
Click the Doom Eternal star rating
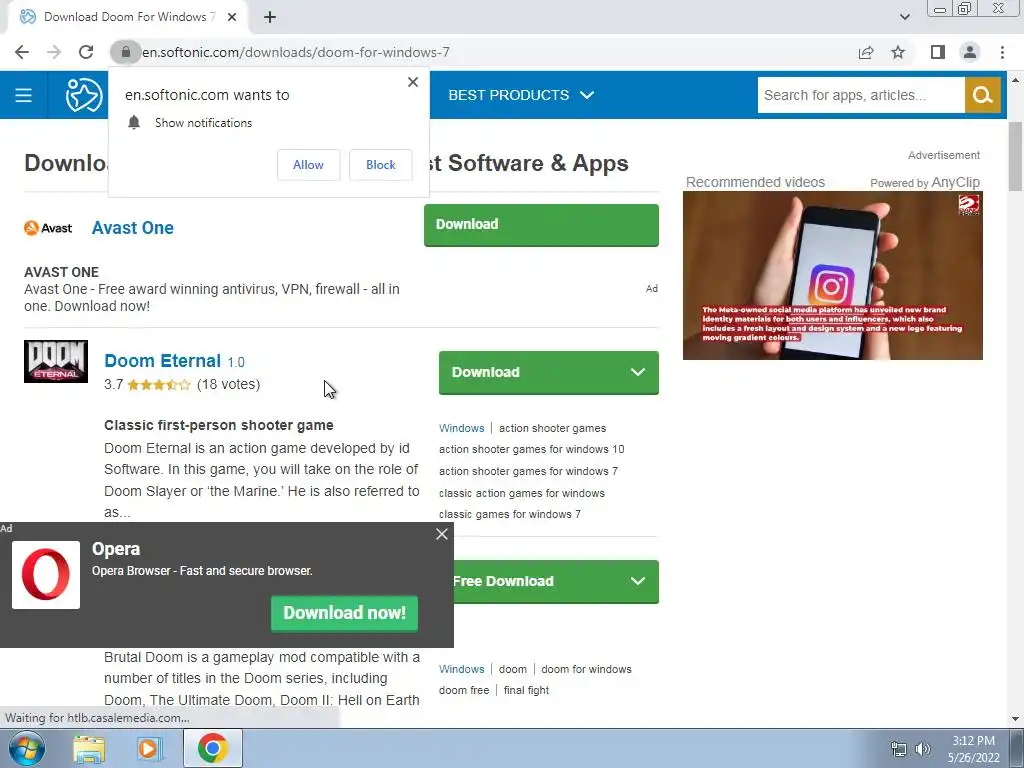159,385
